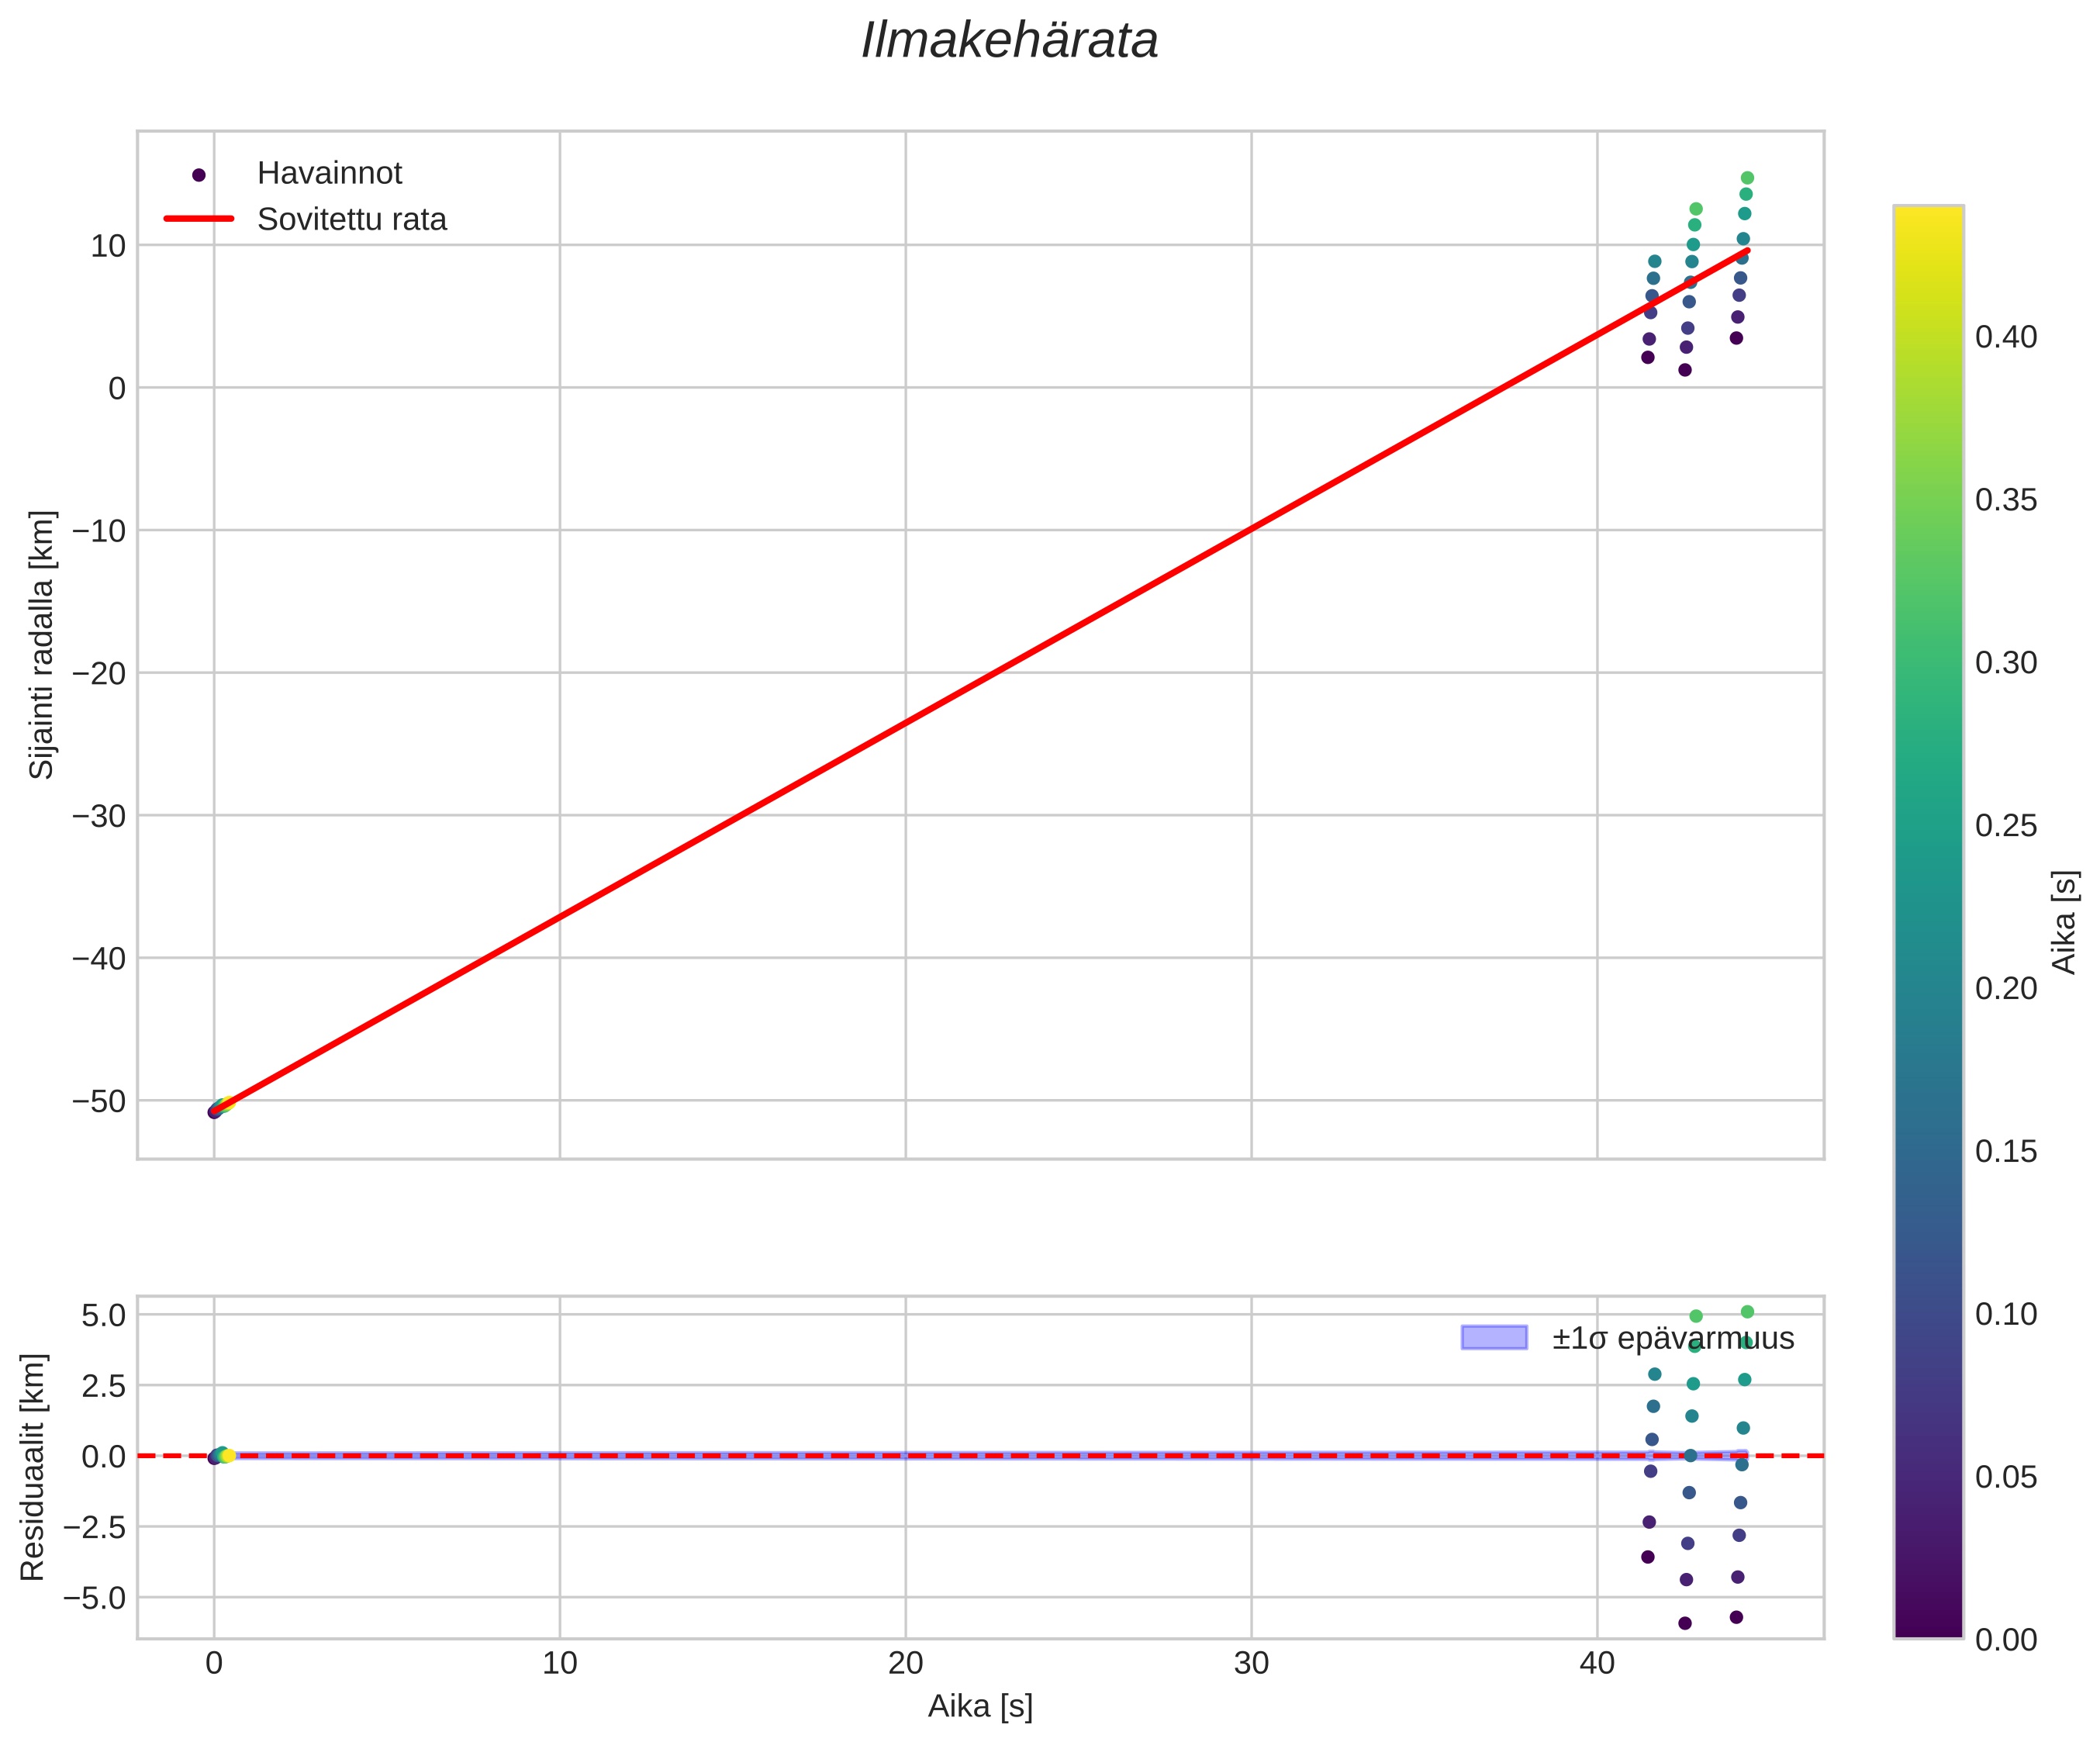Image resolution: width=2100 pixels, height=1742 pixels.
Task: Click the topmost green observation point
Action: point(1747,178)
